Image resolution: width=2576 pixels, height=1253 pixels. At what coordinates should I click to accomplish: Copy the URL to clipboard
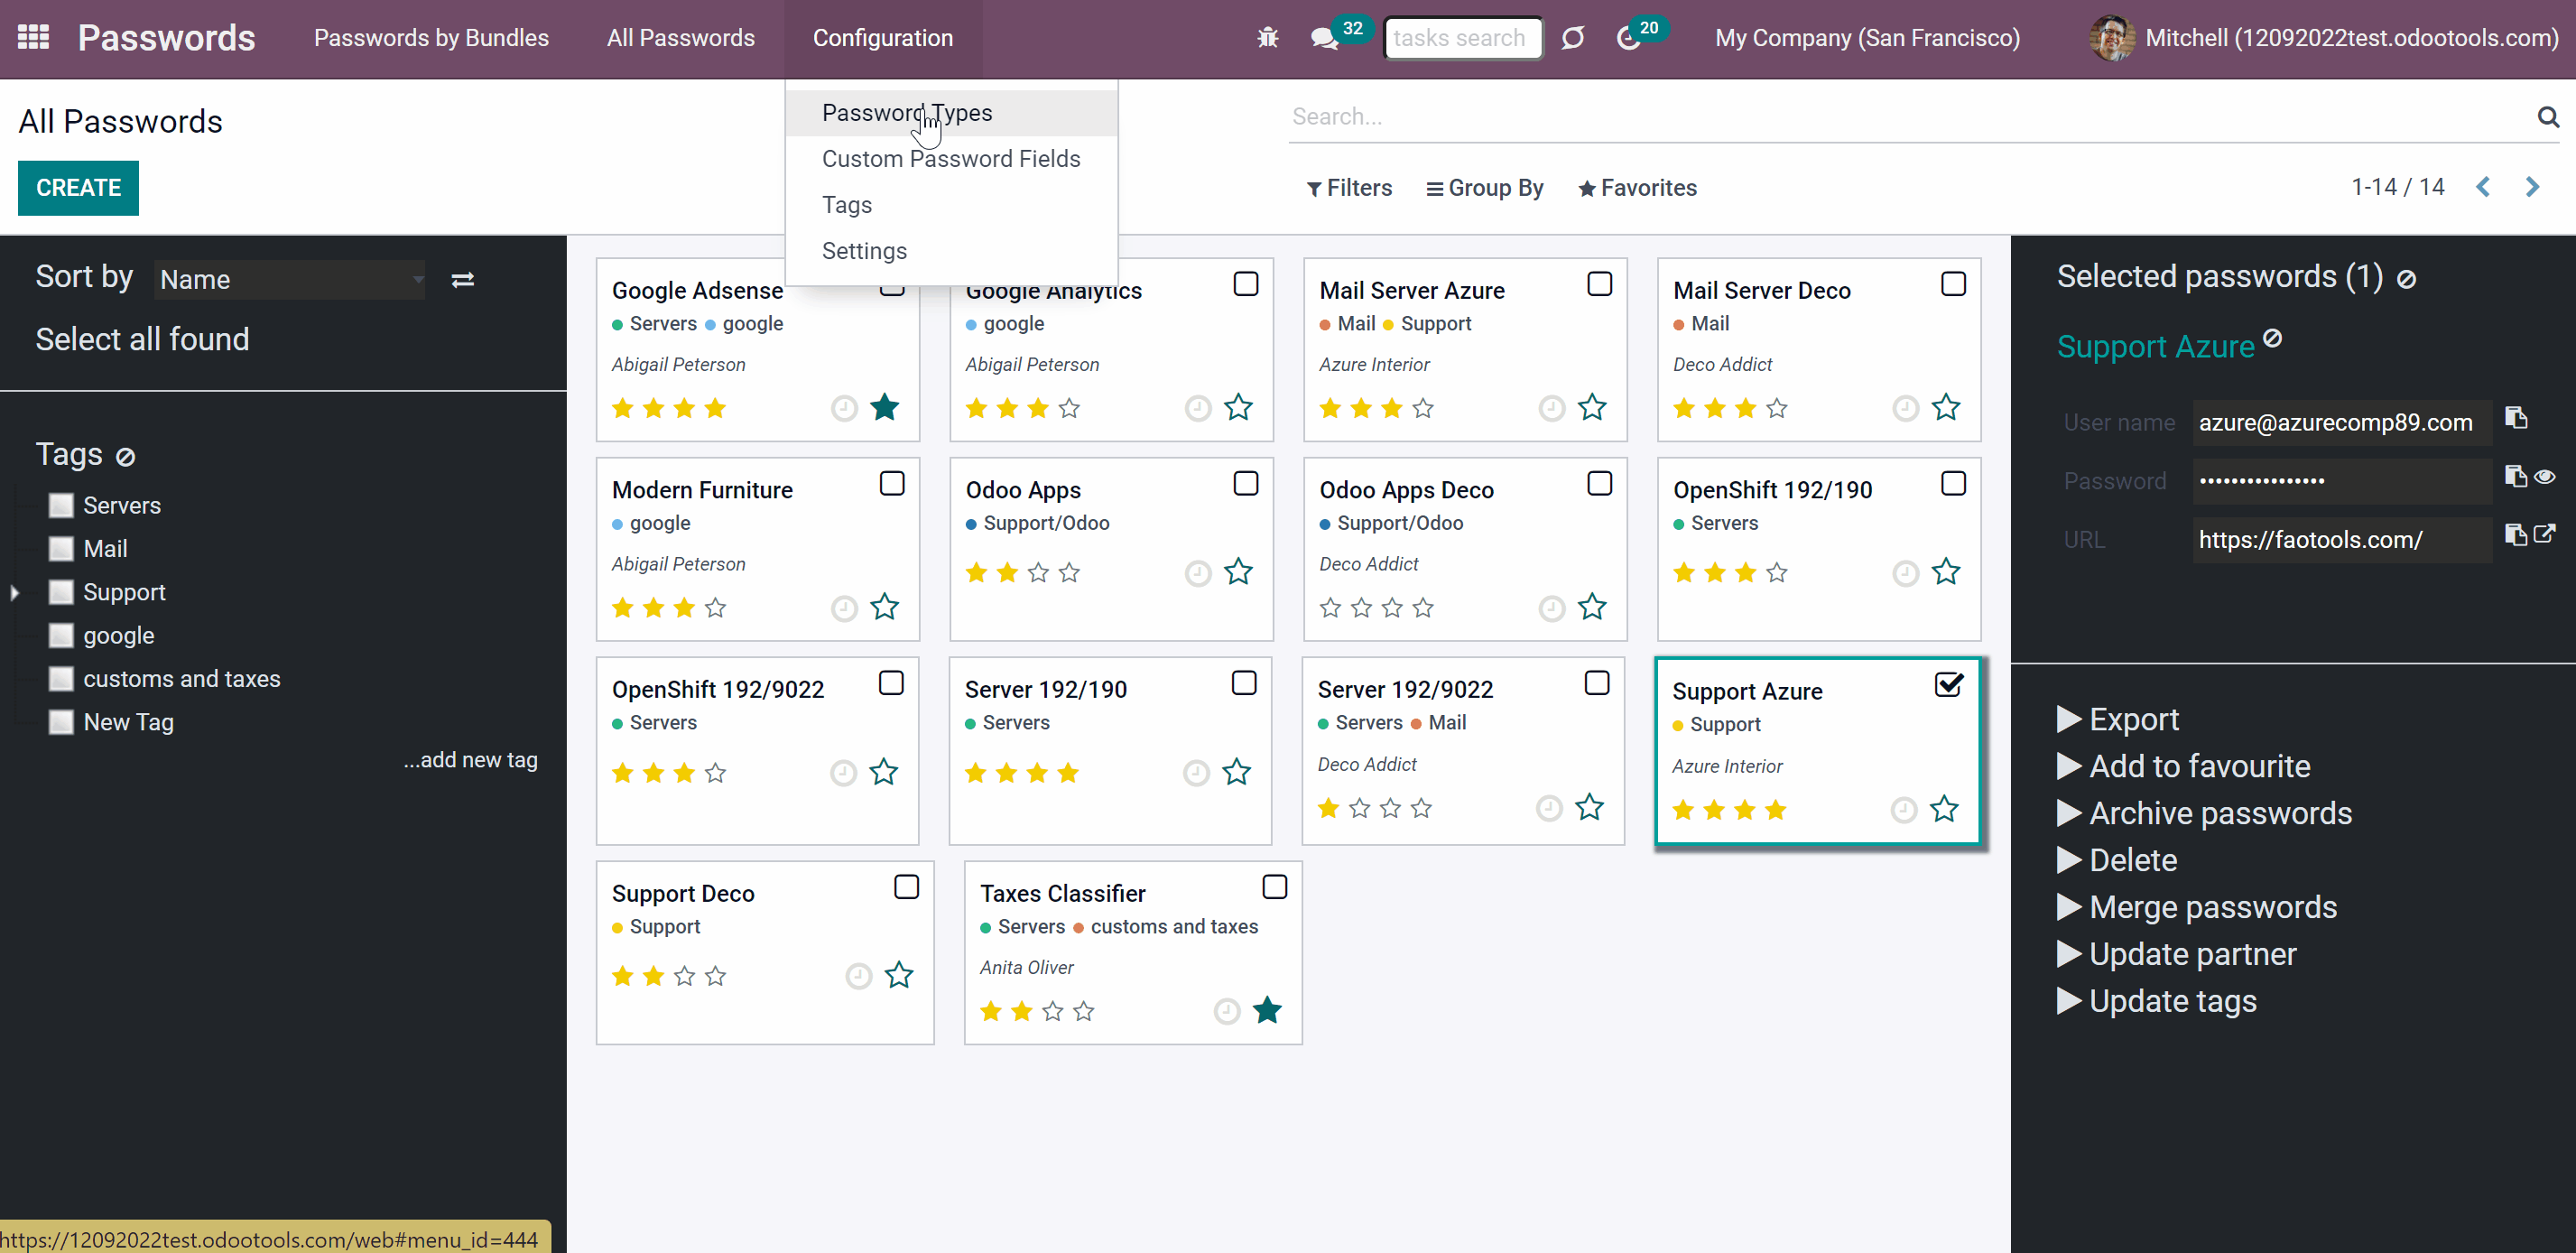2515,534
